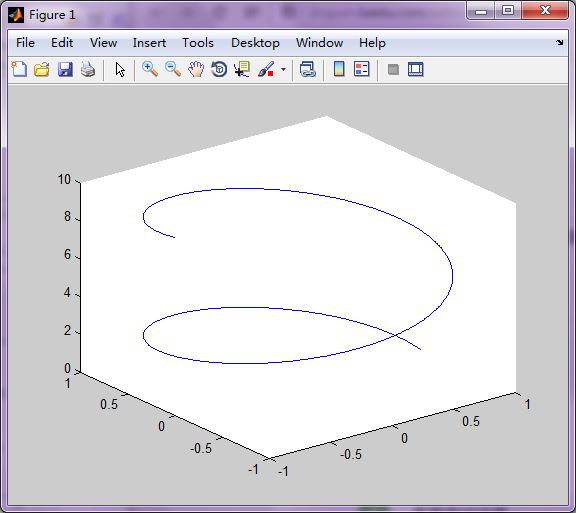The image size is (576, 513).
Task: Enable the Rotate 3D tool
Action: point(219,69)
